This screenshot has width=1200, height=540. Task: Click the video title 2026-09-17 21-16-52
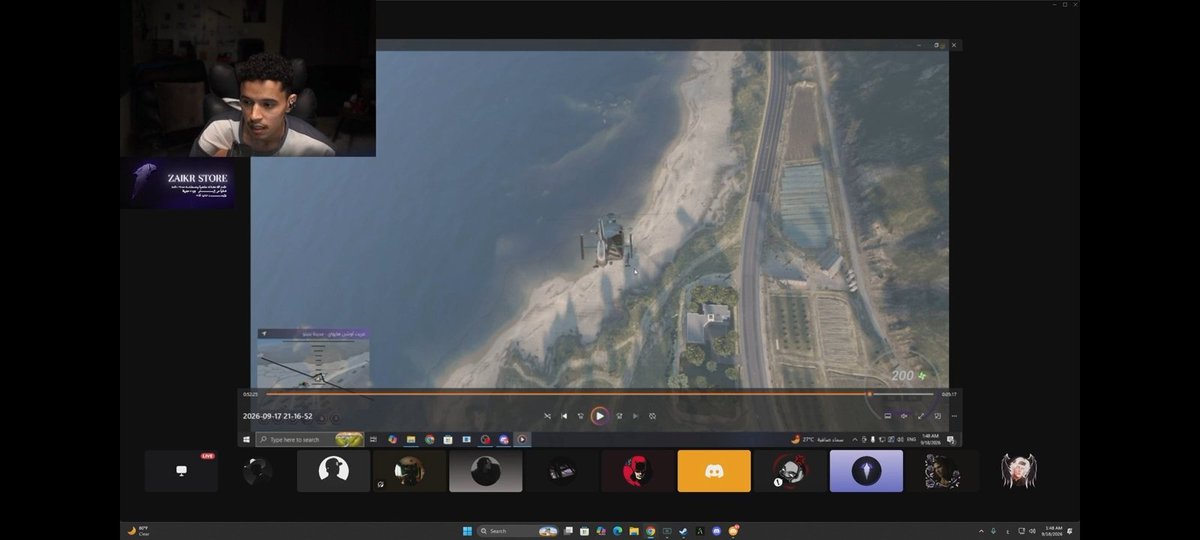[278, 416]
